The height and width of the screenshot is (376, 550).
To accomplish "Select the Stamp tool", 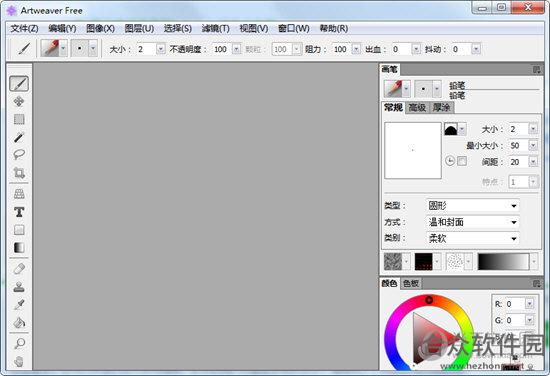I will [x=19, y=287].
